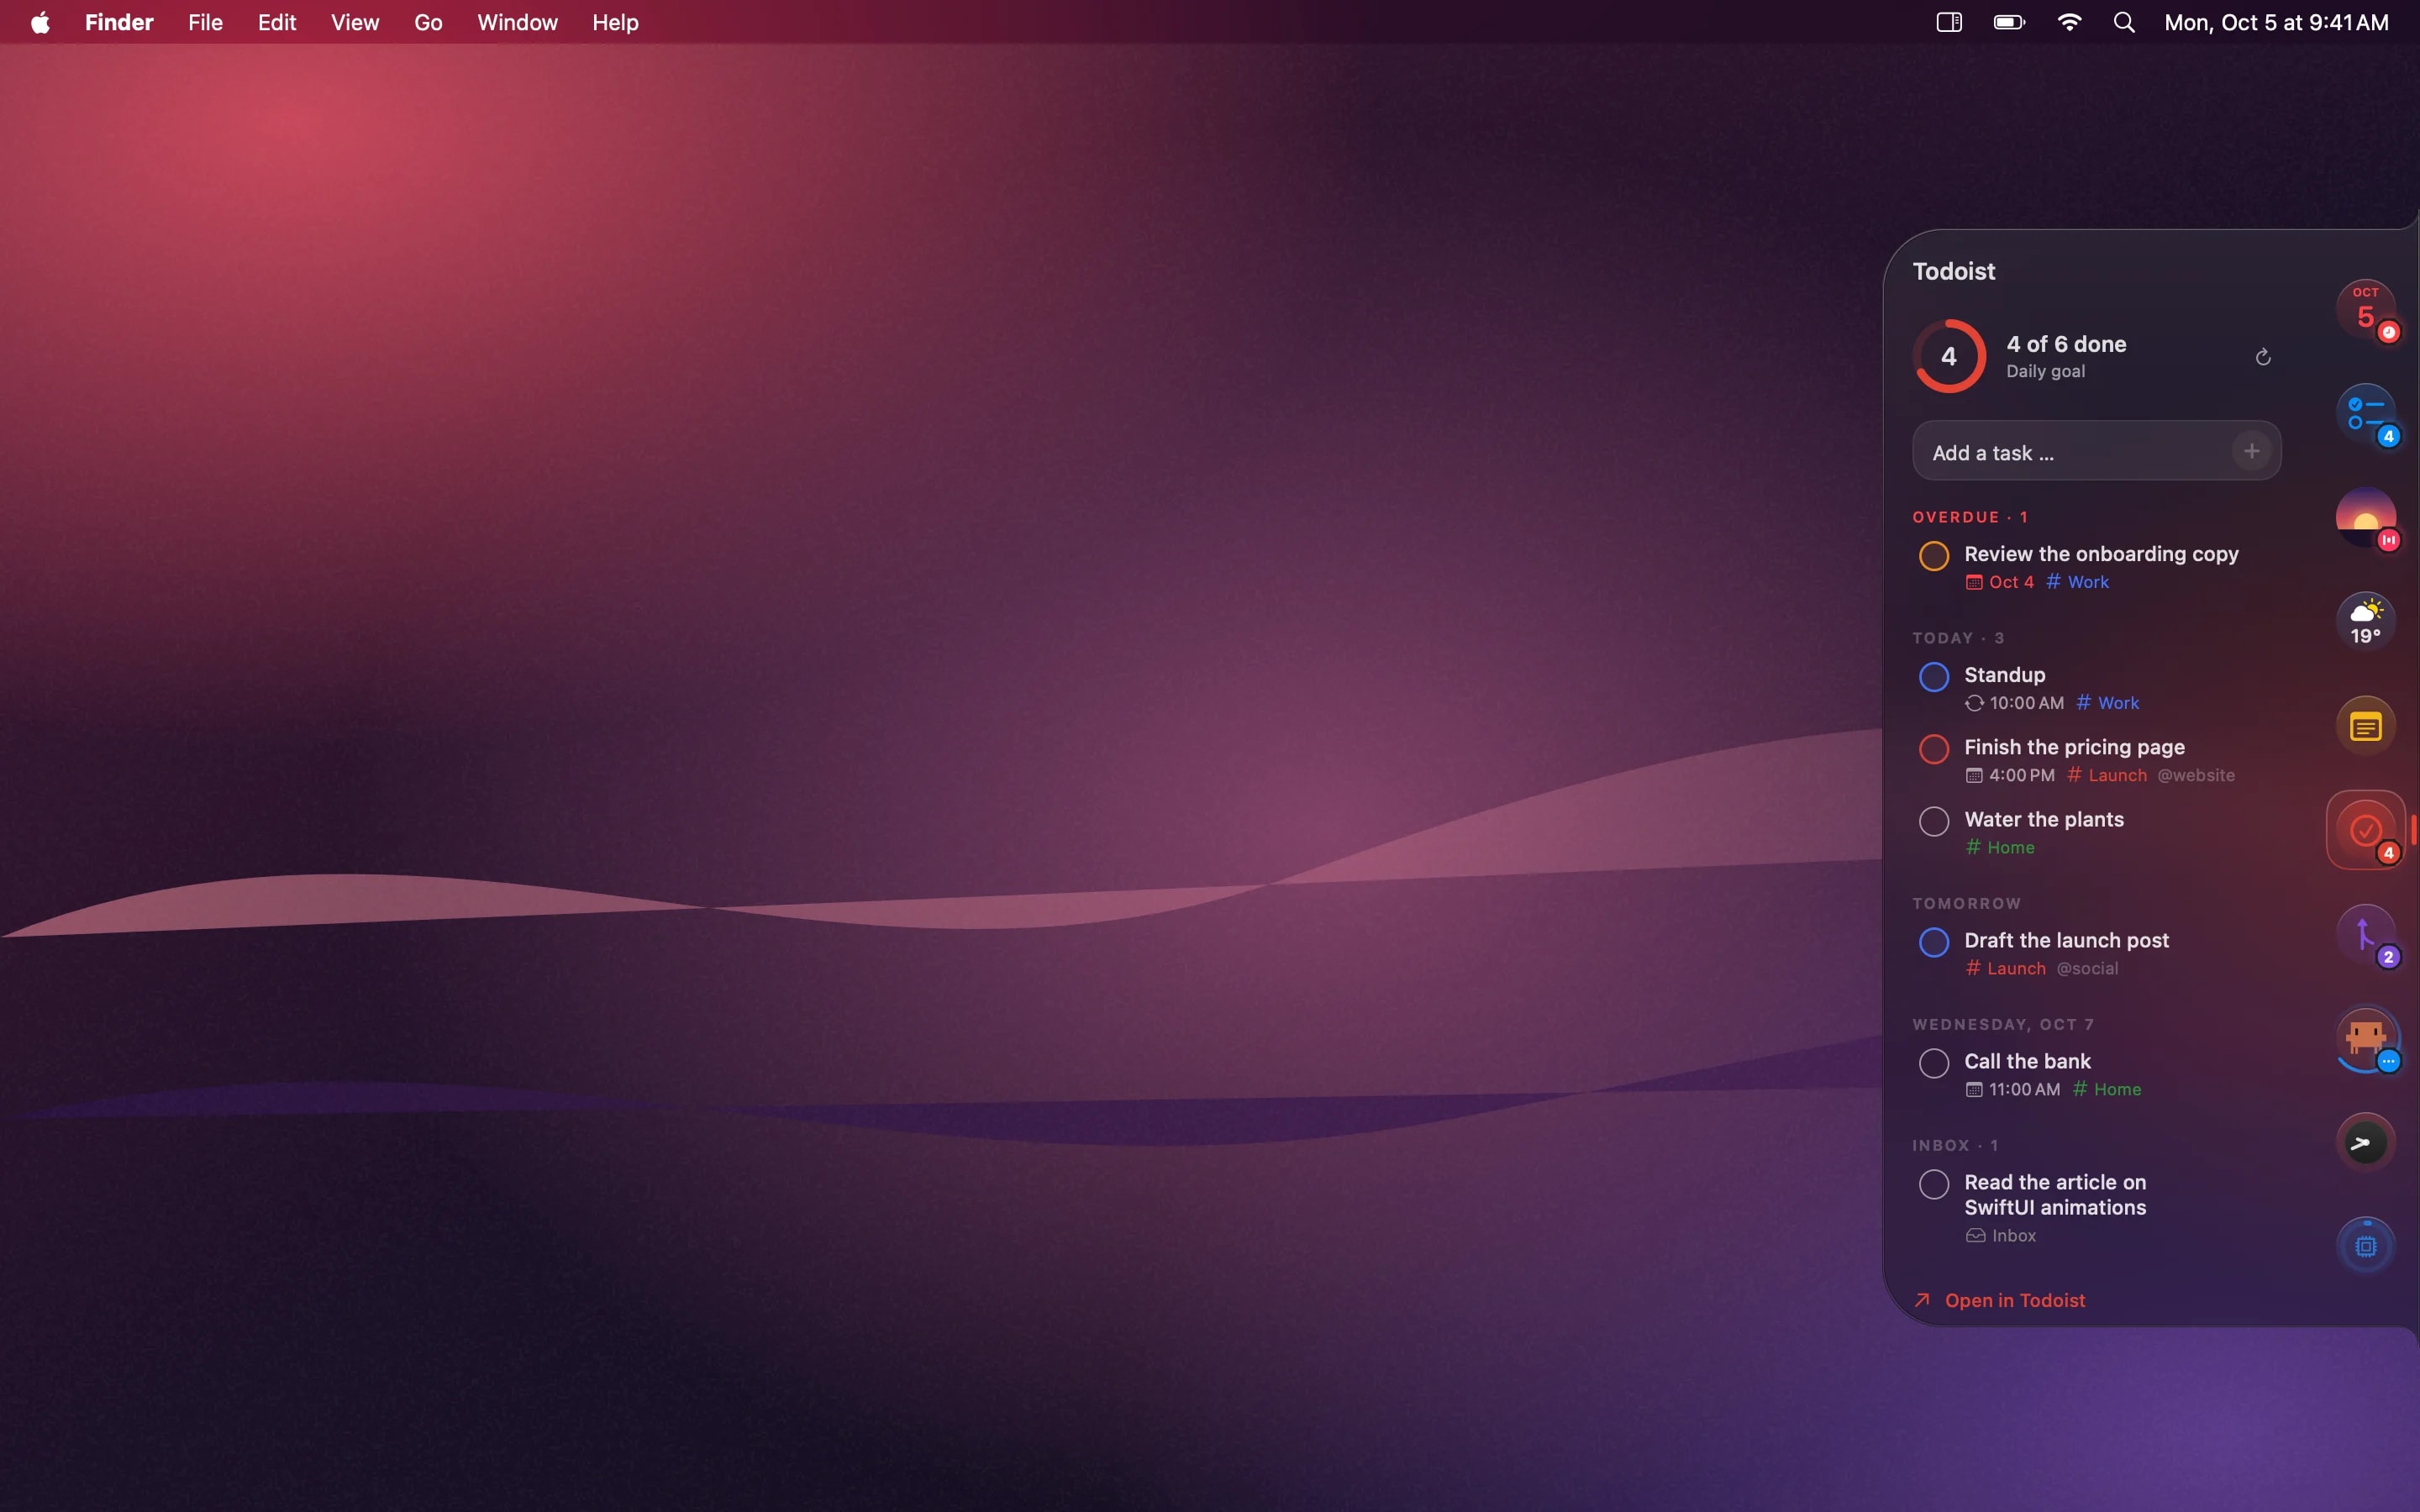Click the 'Call the bank' task title
The width and height of the screenshot is (2420, 1512).
coord(2027,1061)
